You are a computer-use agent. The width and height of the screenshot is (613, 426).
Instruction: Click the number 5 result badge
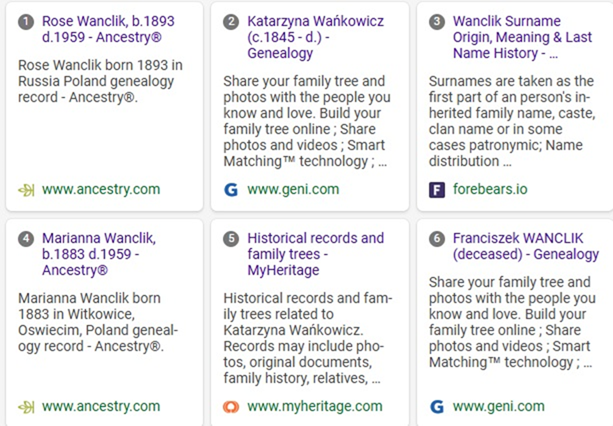[x=231, y=238]
